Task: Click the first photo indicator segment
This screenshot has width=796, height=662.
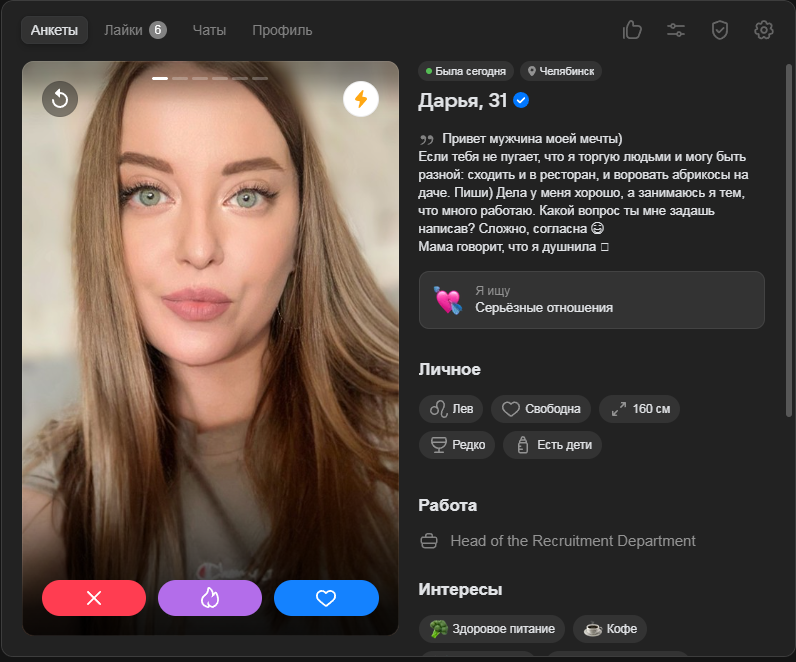Action: pos(160,78)
